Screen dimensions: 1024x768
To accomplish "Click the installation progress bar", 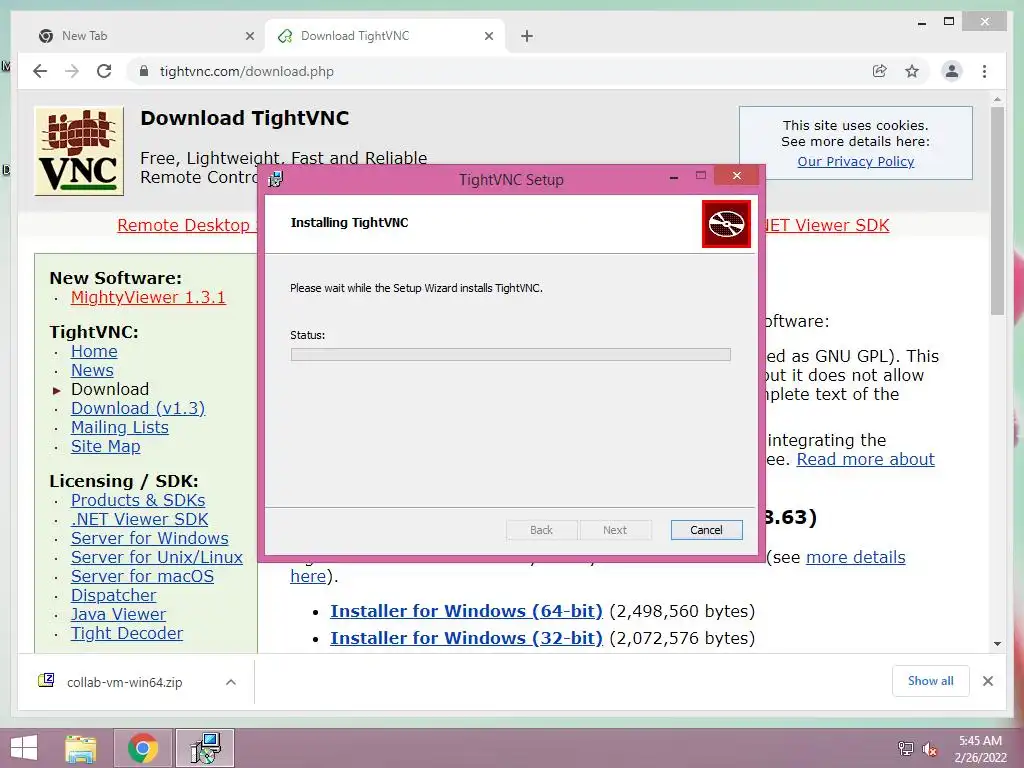I will point(511,355).
